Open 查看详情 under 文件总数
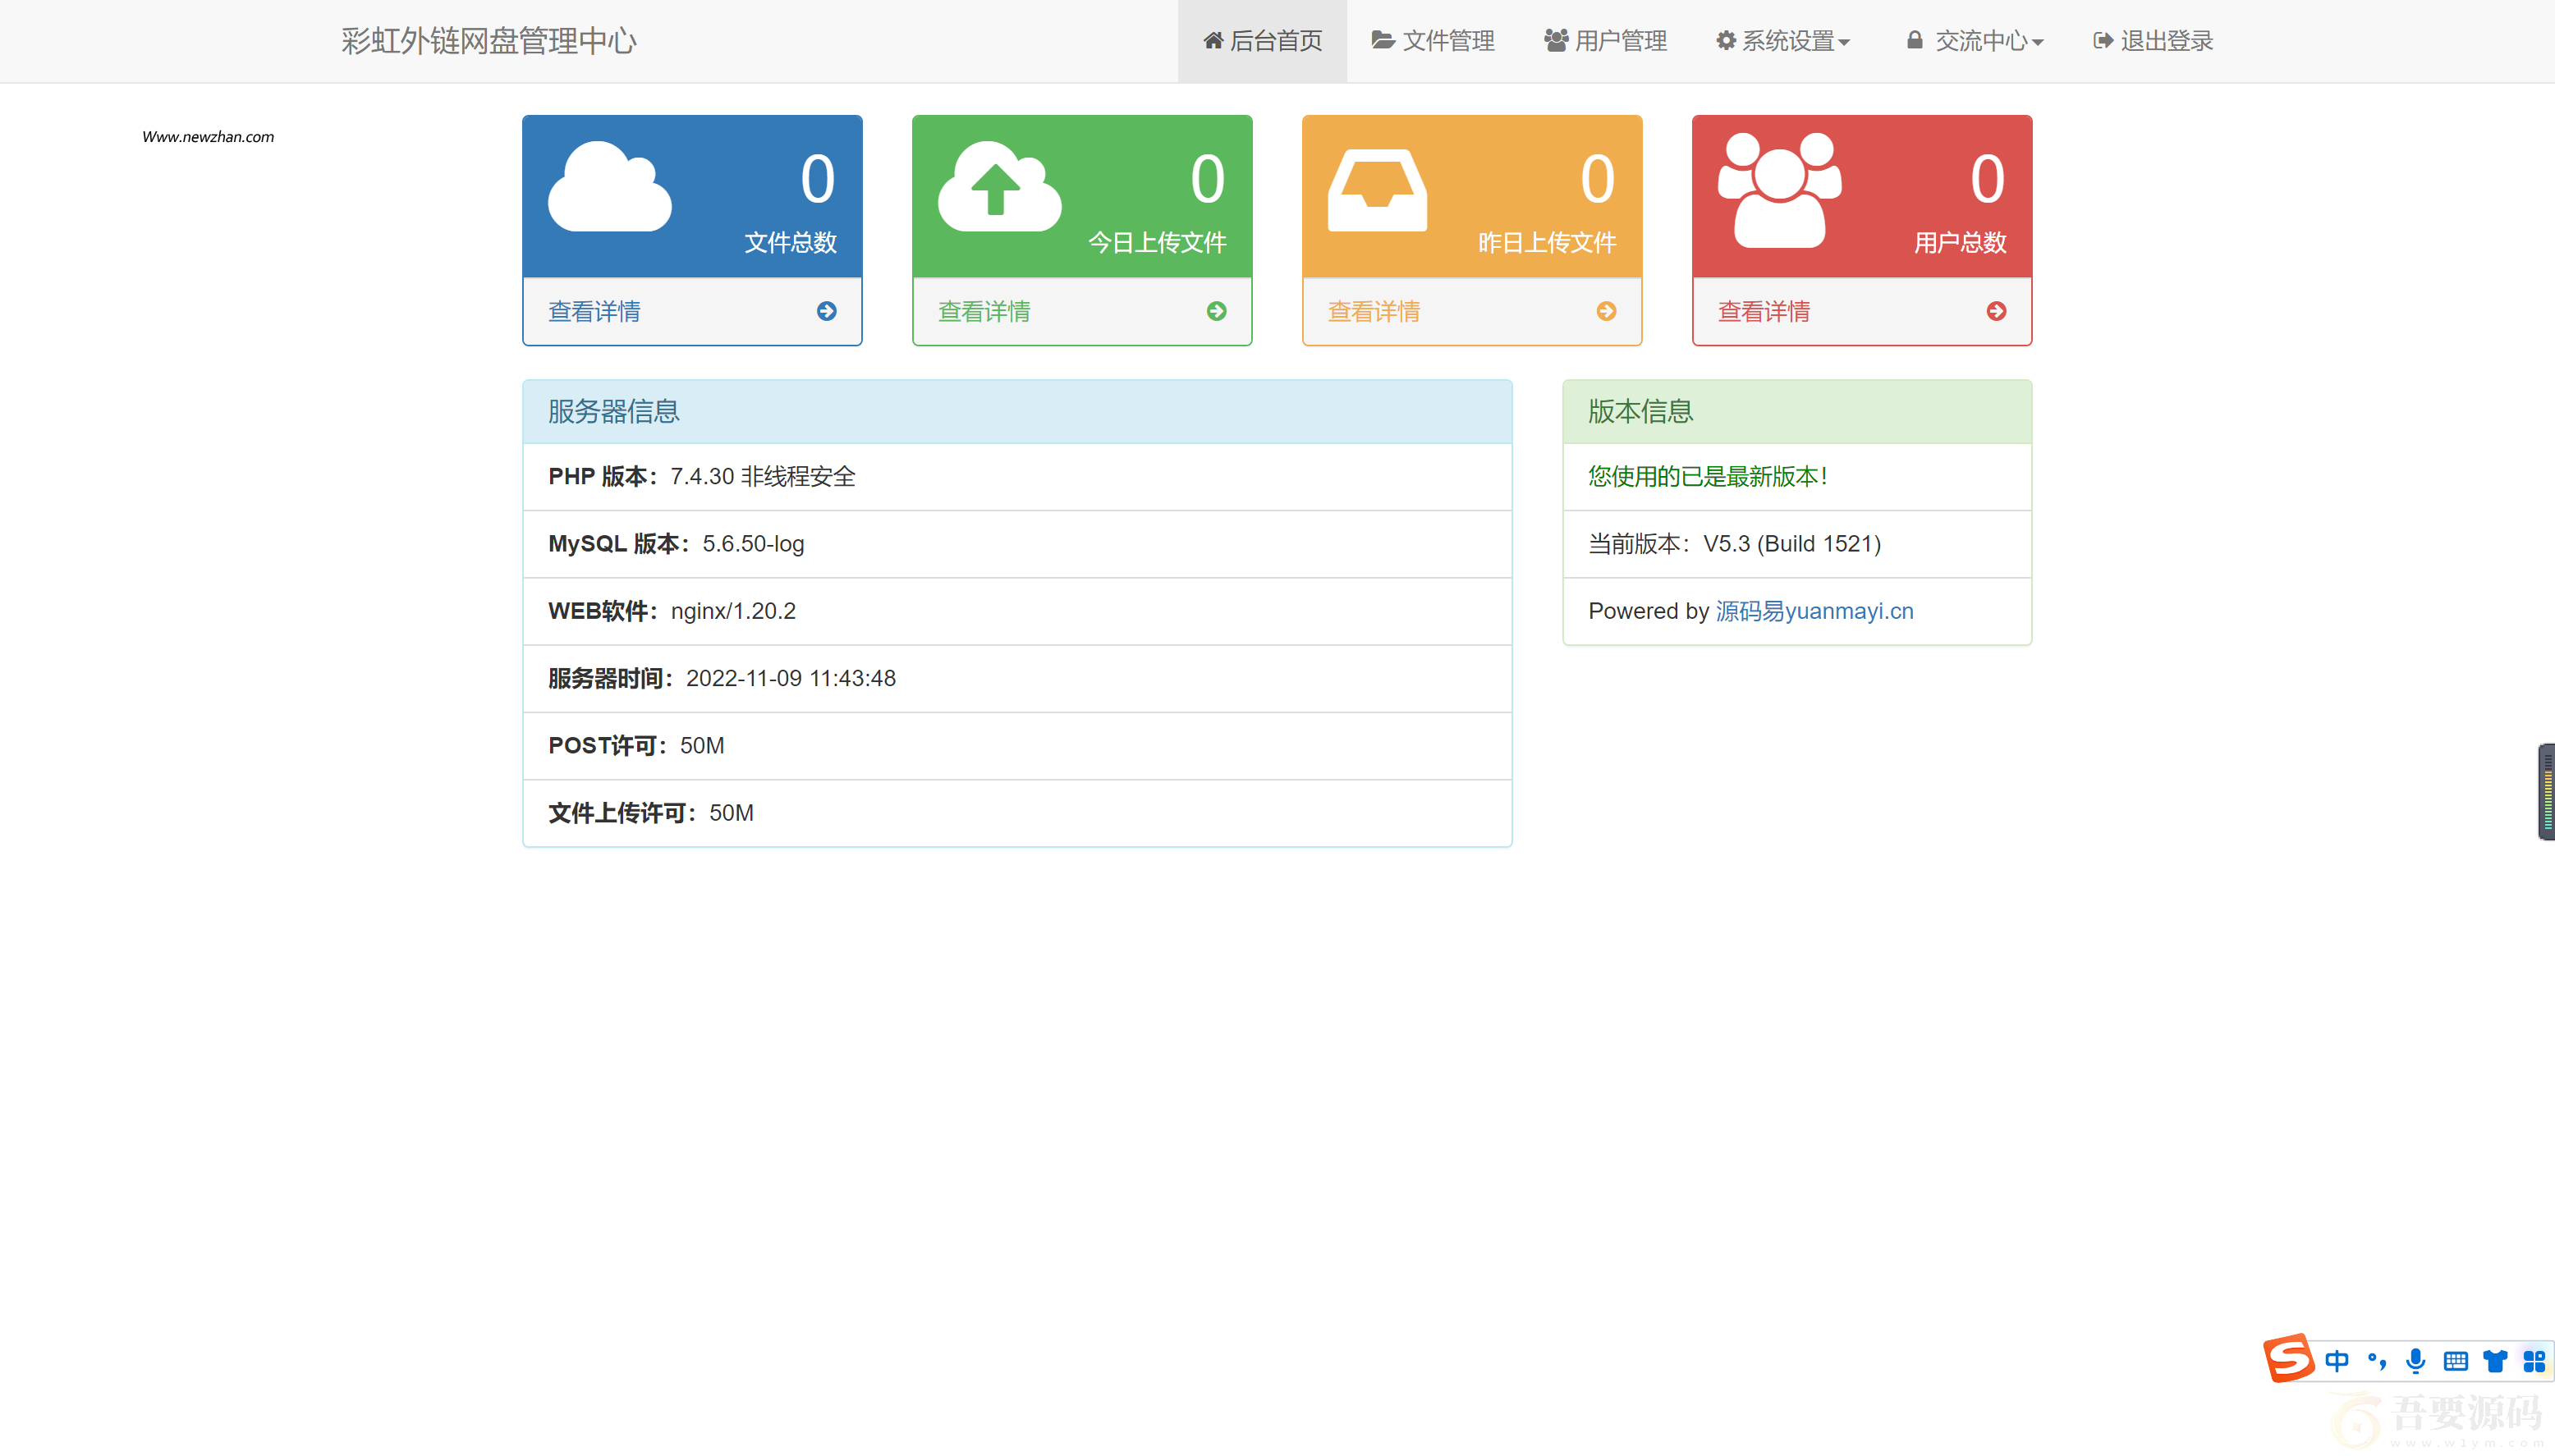This screenshot has width=2555, height=1456. tap(594, 312)
